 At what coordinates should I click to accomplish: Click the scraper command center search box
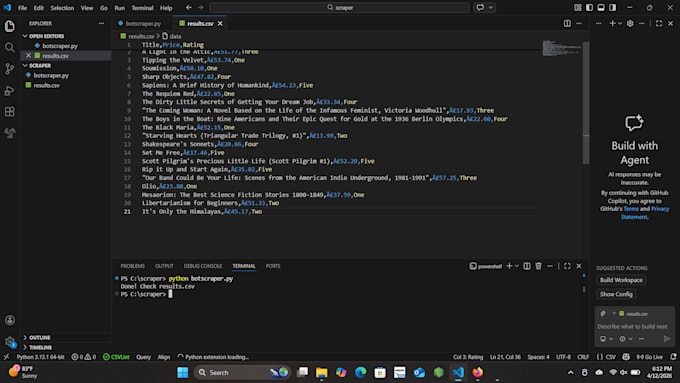[x=339, y=7]
